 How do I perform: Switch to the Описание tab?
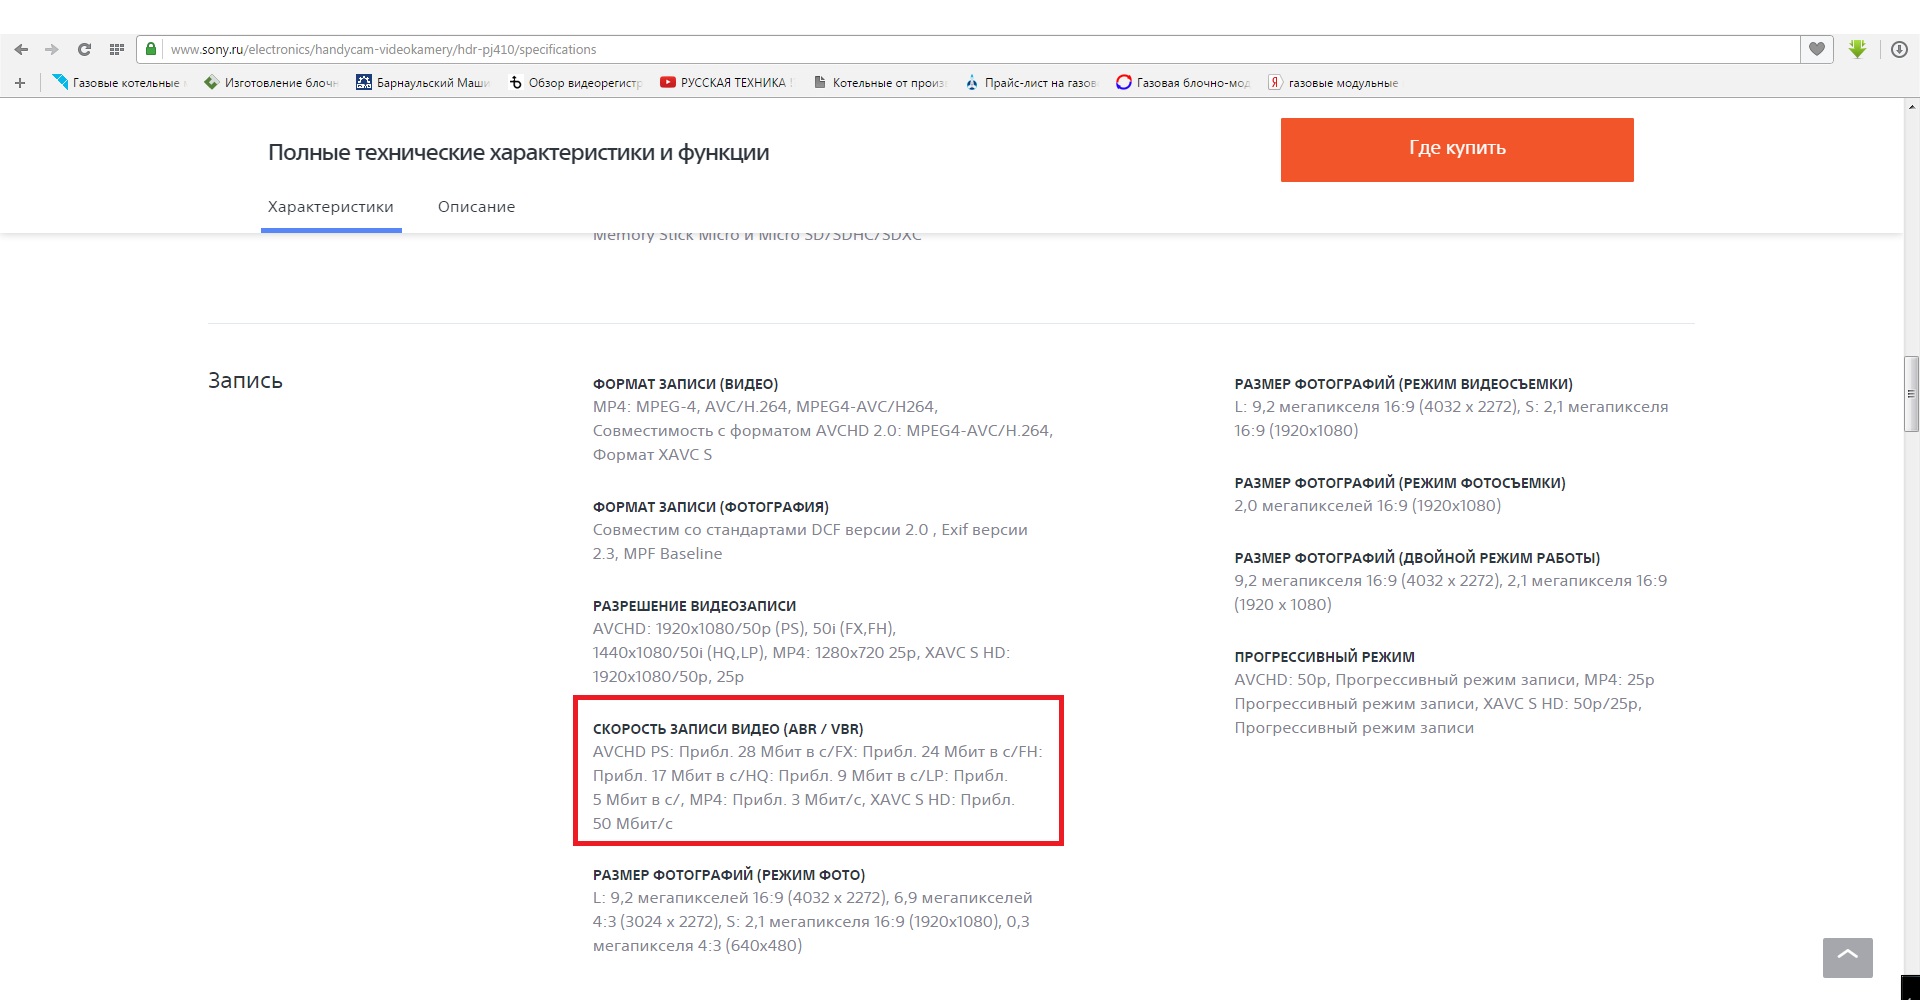pyautogui.click(x=476, y=207)
